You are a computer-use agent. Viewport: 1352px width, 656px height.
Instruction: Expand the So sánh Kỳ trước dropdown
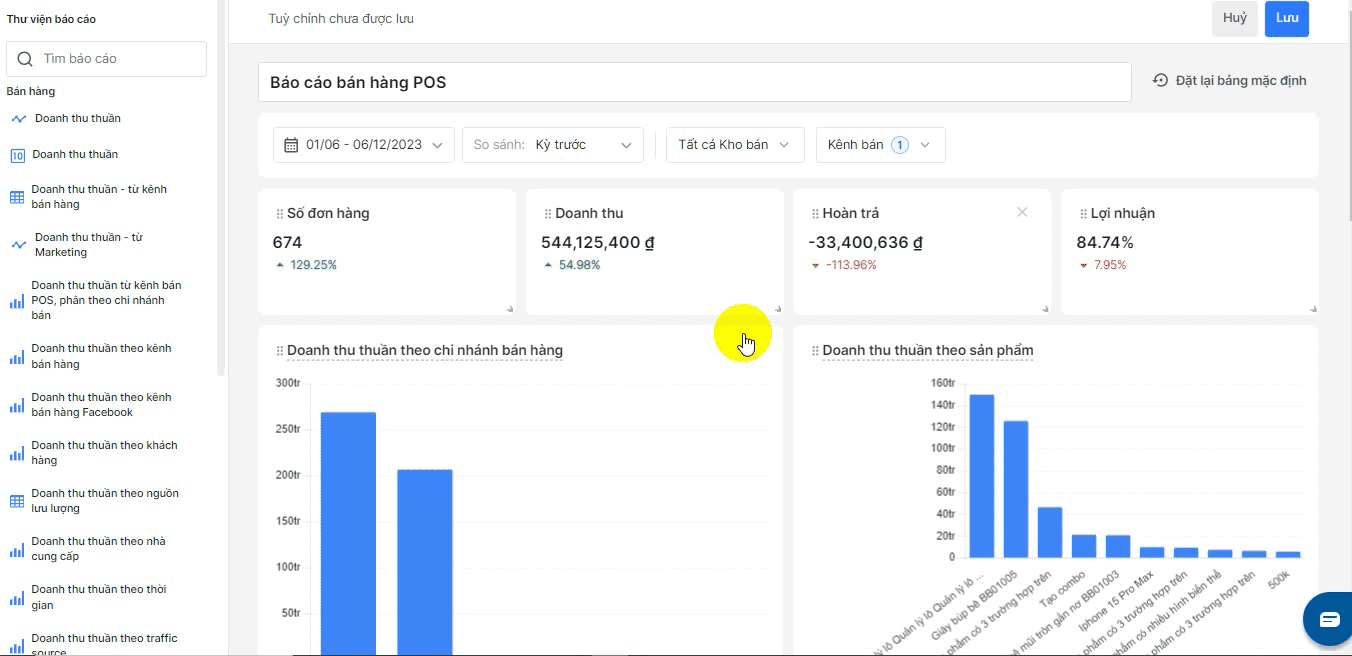[x=552, y=145]
